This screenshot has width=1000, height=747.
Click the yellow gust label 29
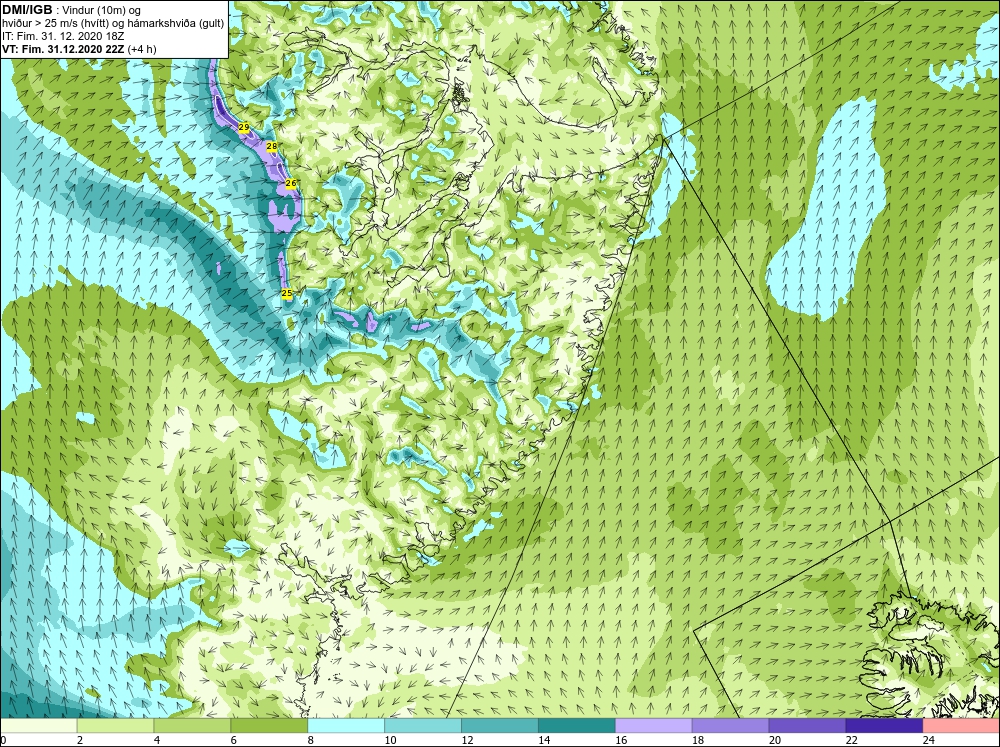[244, 128]
